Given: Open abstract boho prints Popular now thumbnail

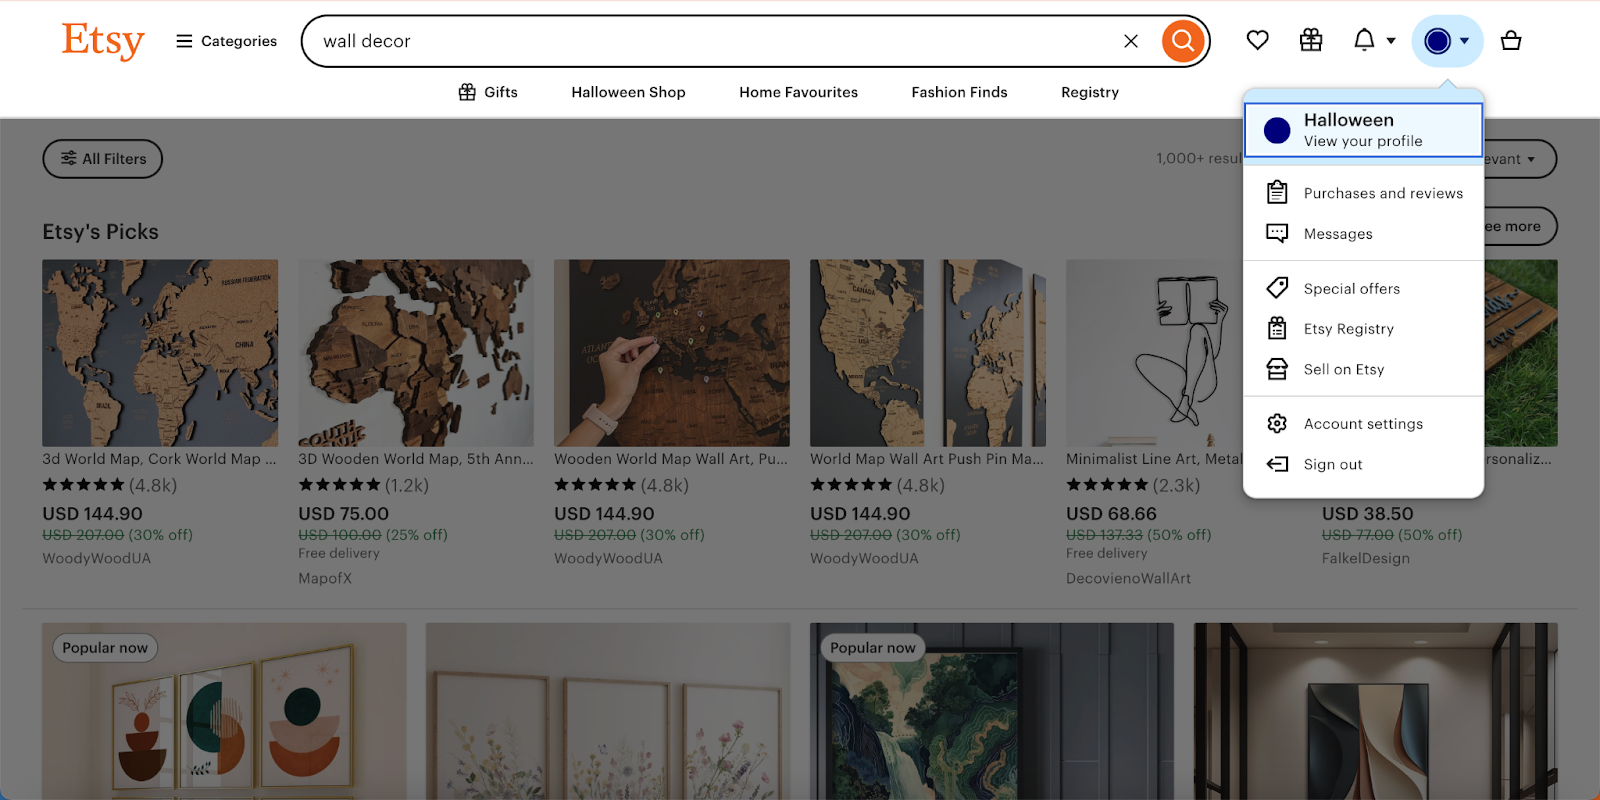Looking at the screenshot, I should tap(224, 711).
